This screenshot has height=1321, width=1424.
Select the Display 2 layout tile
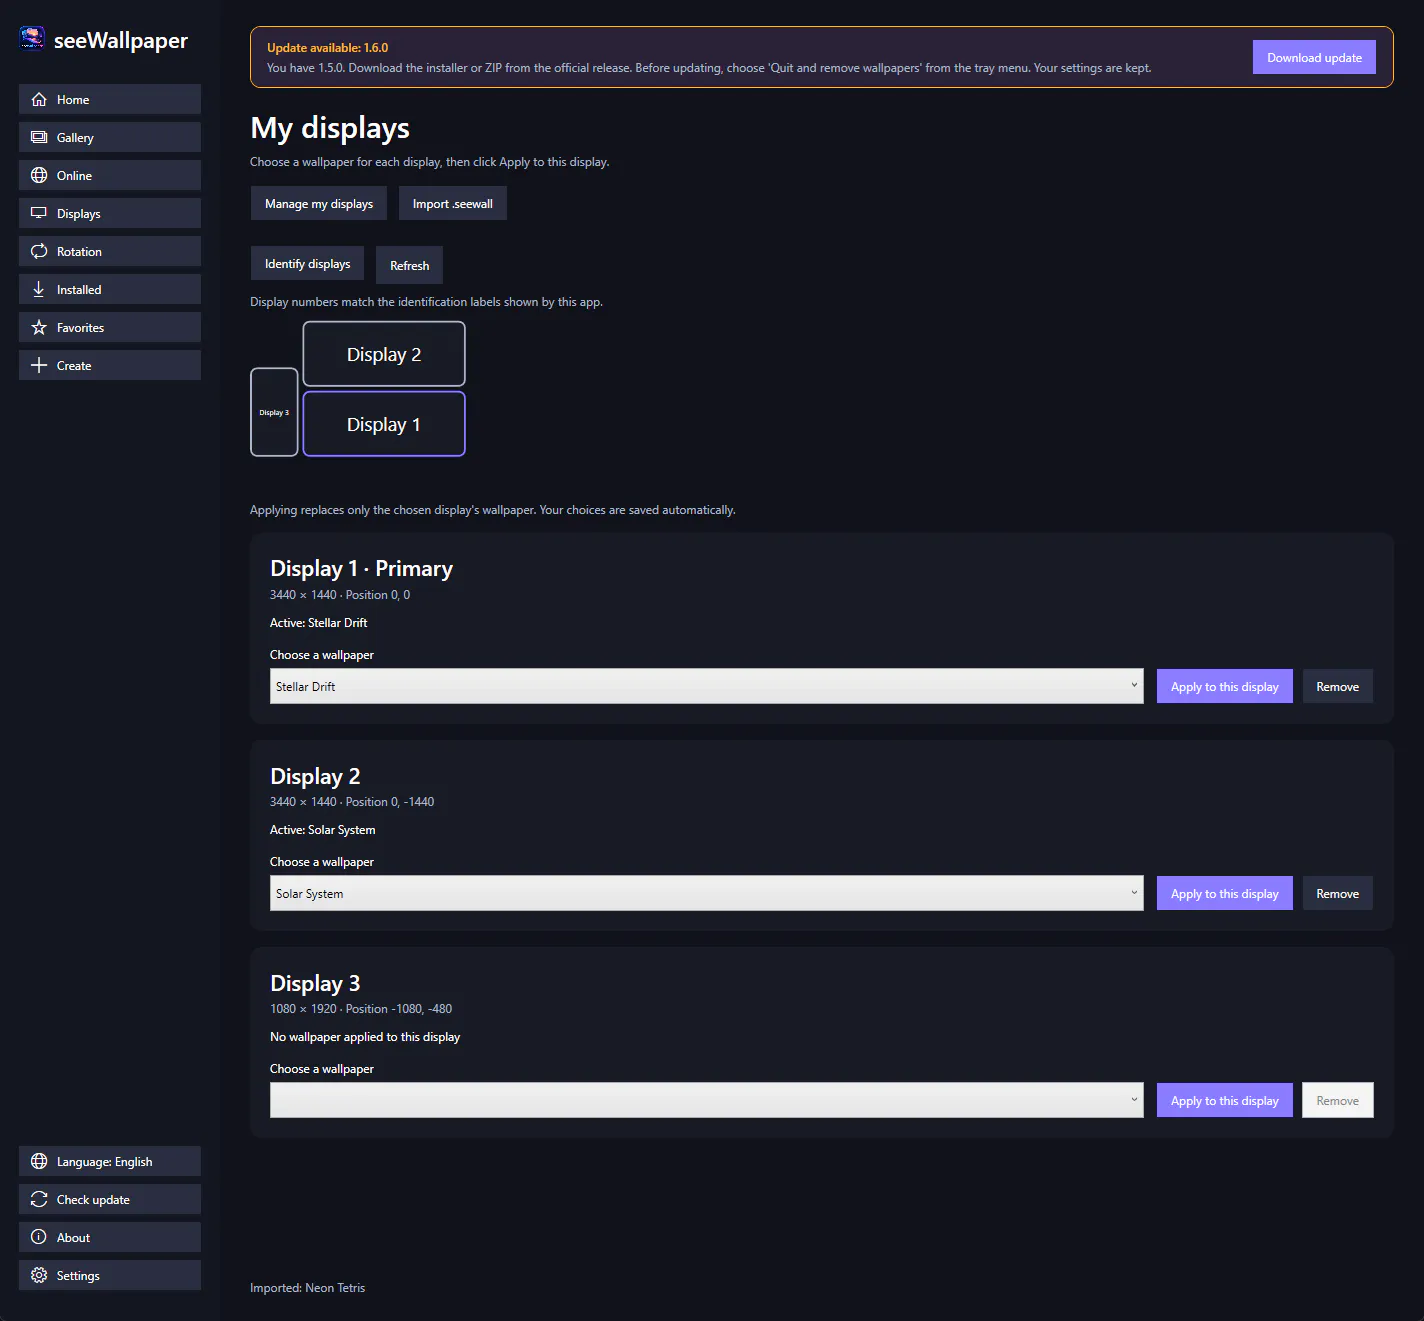coord(384,354)
